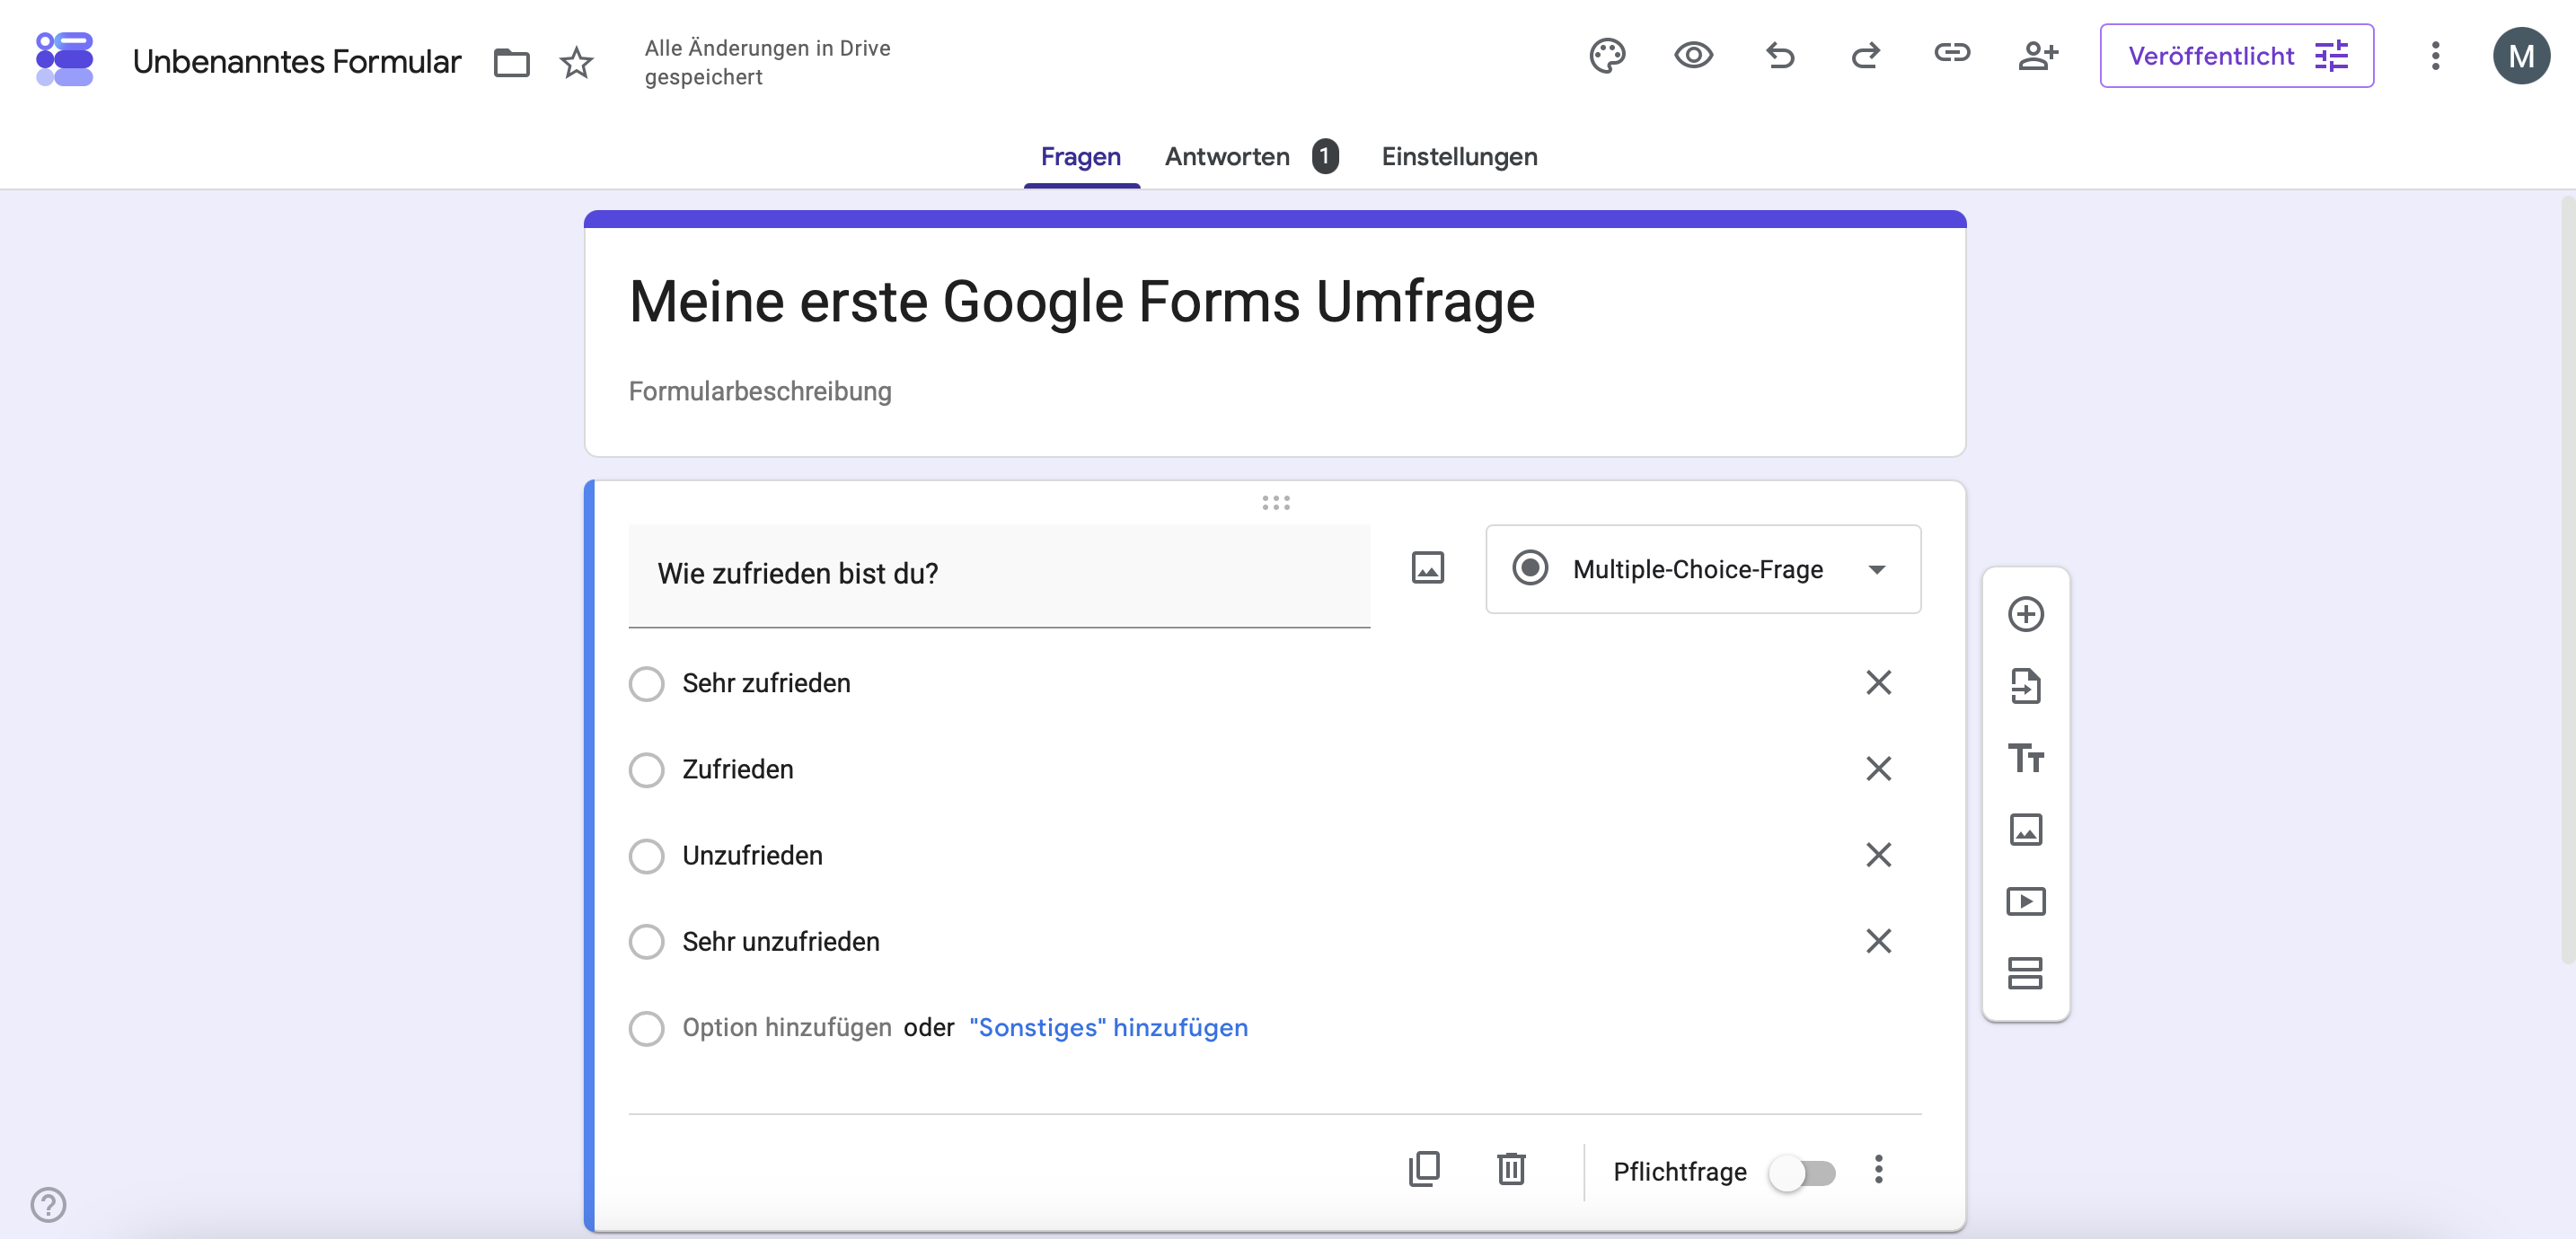Select the radio button for Sehr zufrieden
Screen dimensions: 2576x1239
coord(646,684)
